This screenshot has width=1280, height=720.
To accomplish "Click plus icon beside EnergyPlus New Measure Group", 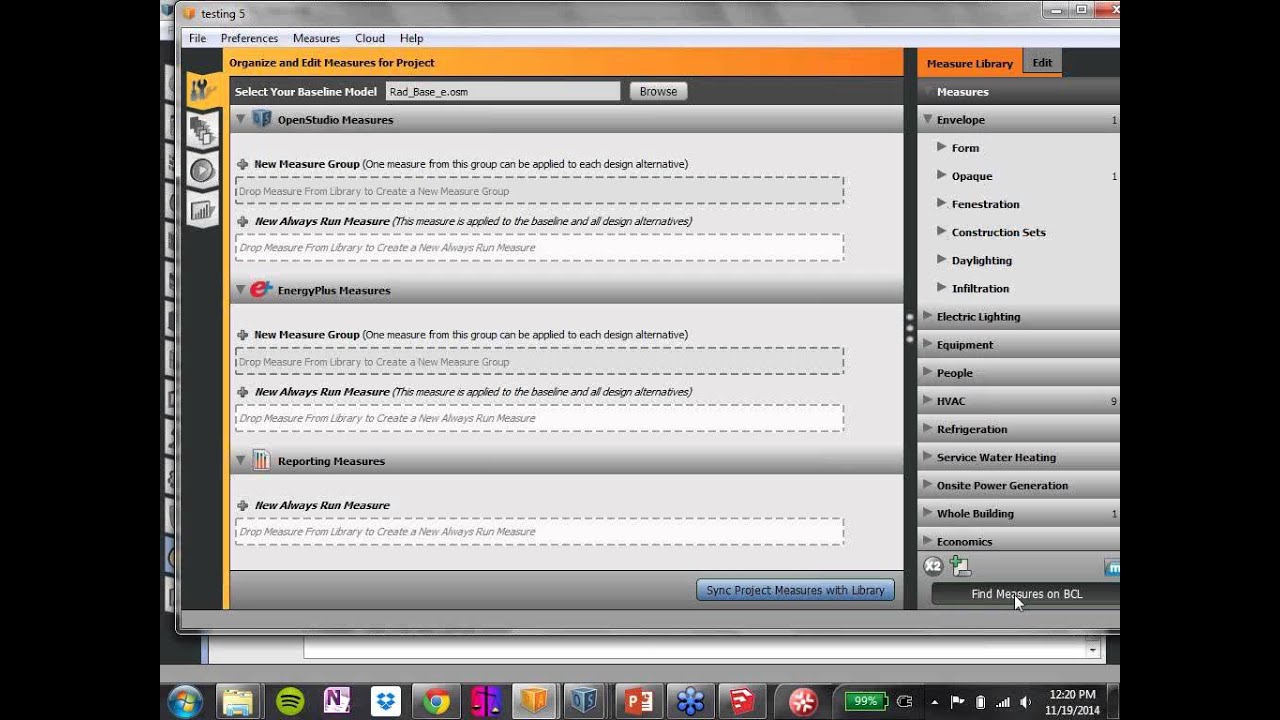I will tap(242, 335).
